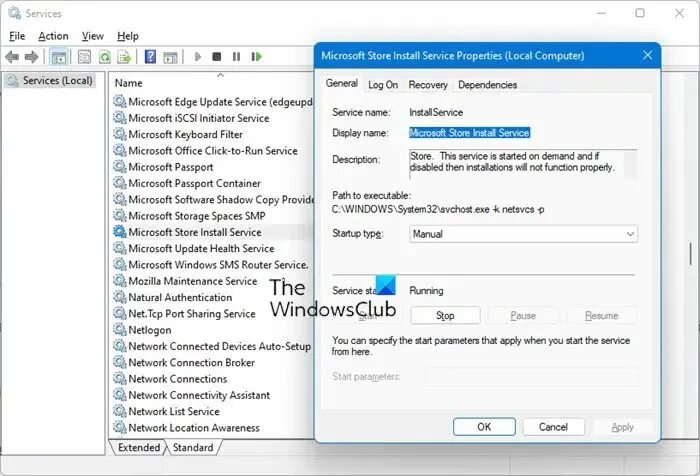This screenshot has width=700, height=476.
Task: Click gear icon of Microsoft Passport service
Action: pos(120,167)
